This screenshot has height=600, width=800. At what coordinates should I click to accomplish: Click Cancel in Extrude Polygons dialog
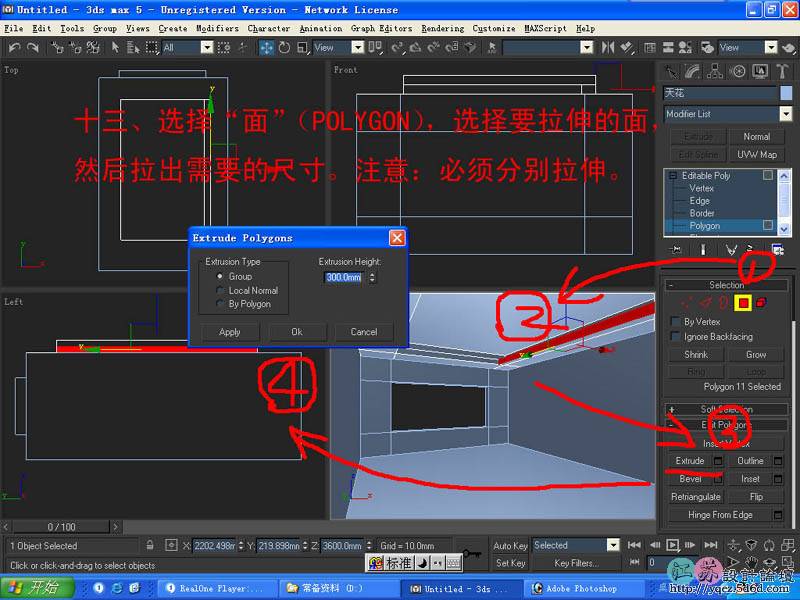click(364, 332)
